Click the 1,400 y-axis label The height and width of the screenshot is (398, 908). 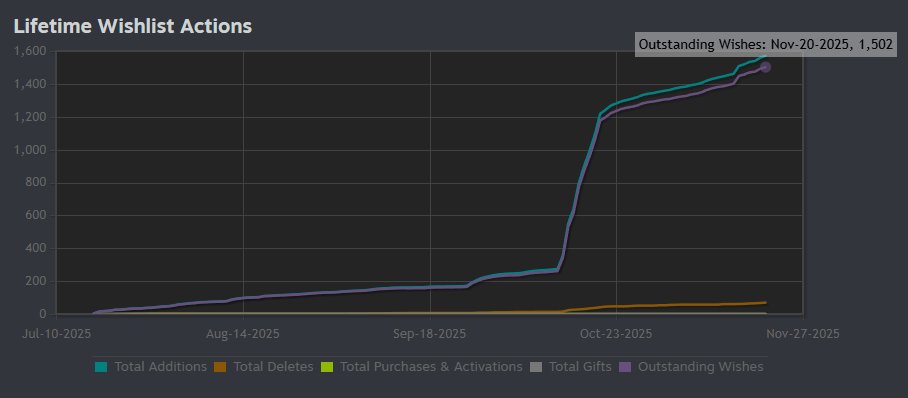[x=30, y=85]
